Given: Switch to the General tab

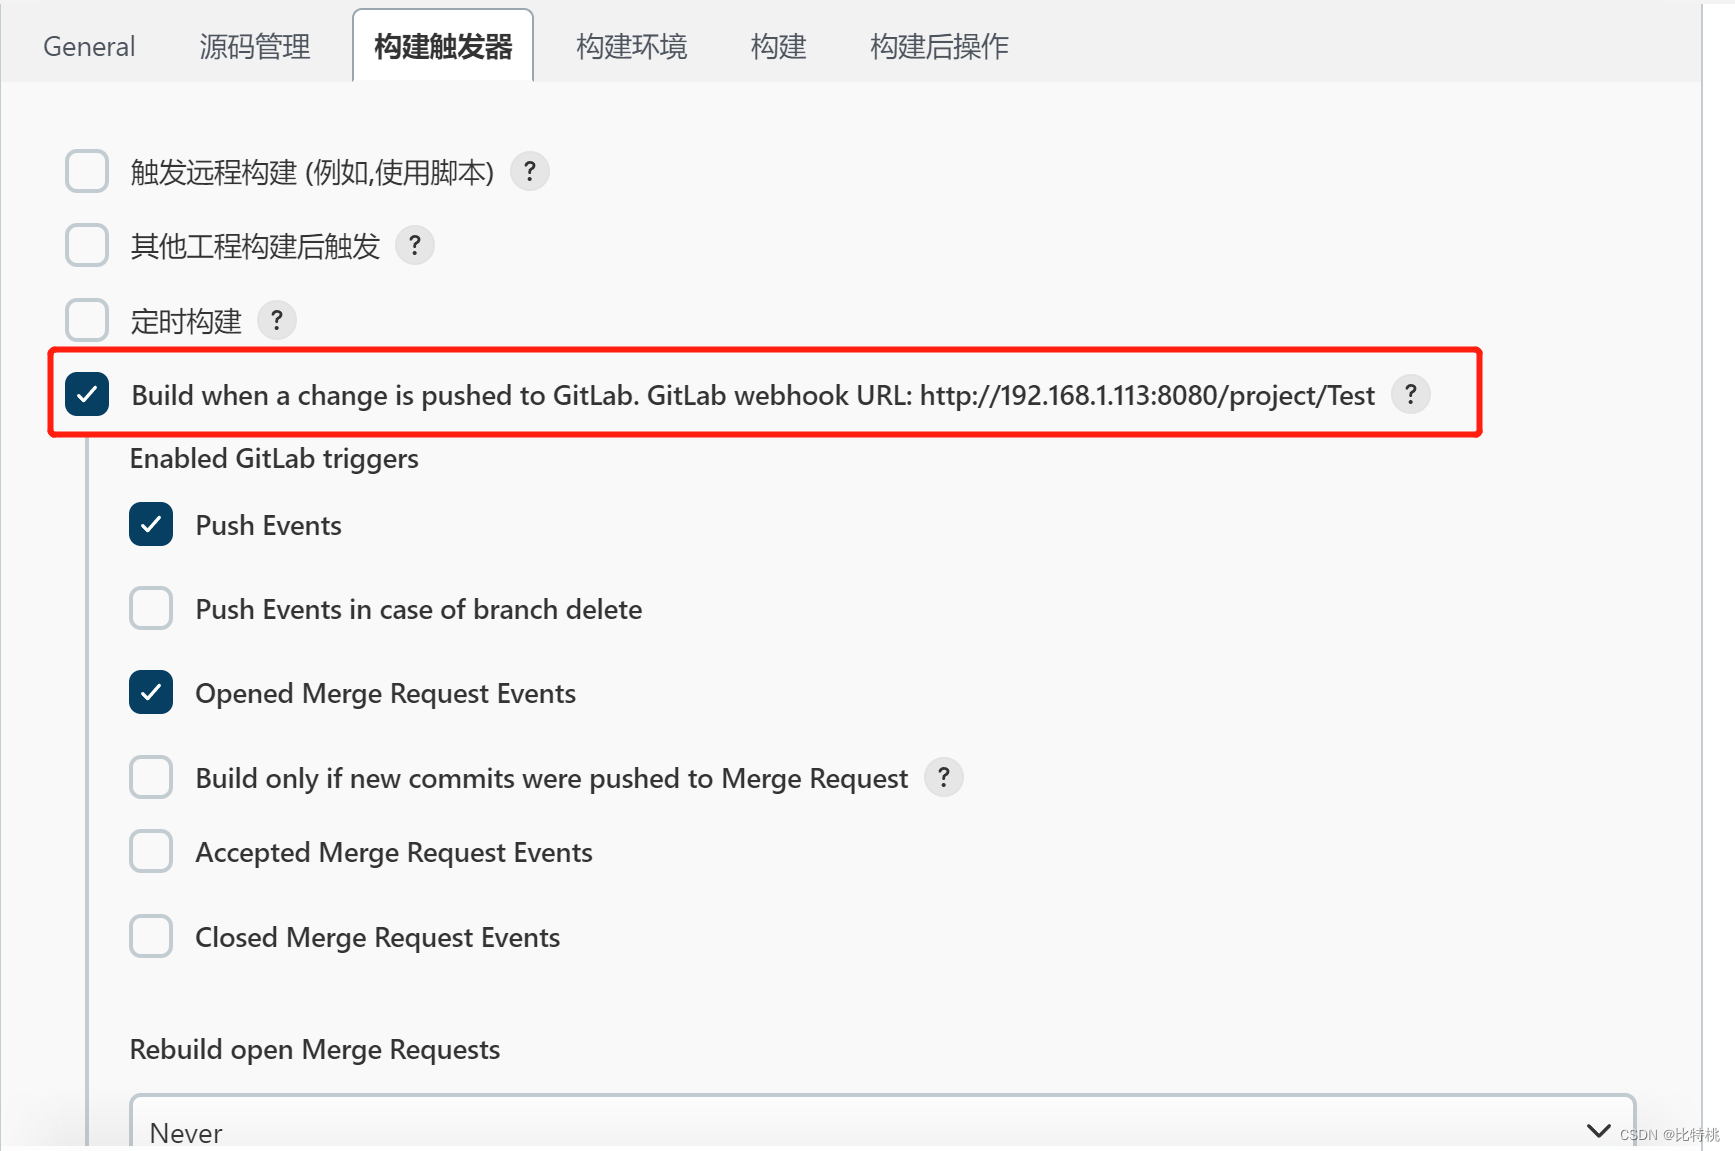Looking at the screenshot, I should click(x=89, y=46).
